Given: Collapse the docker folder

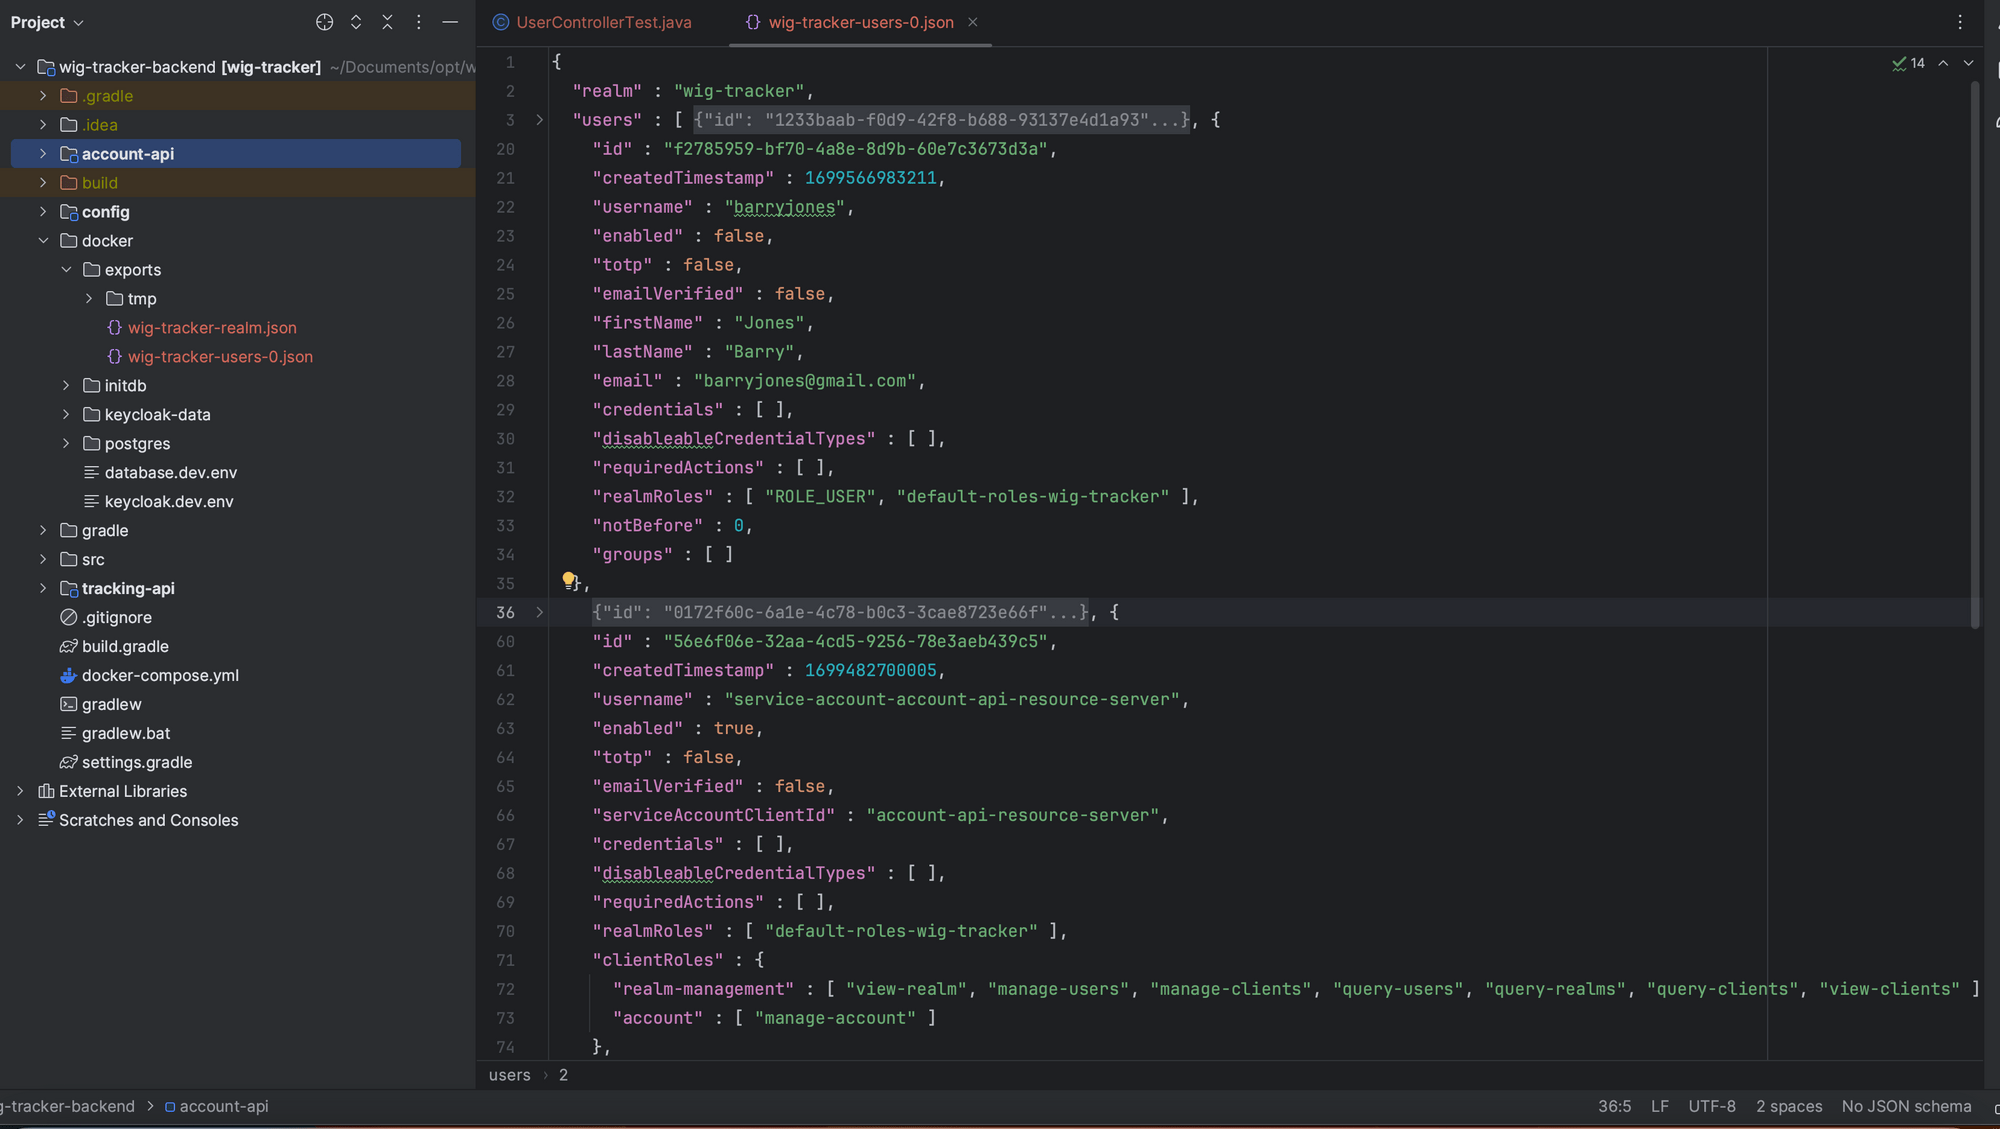Looking at the screenshot, I should [43, 240].
